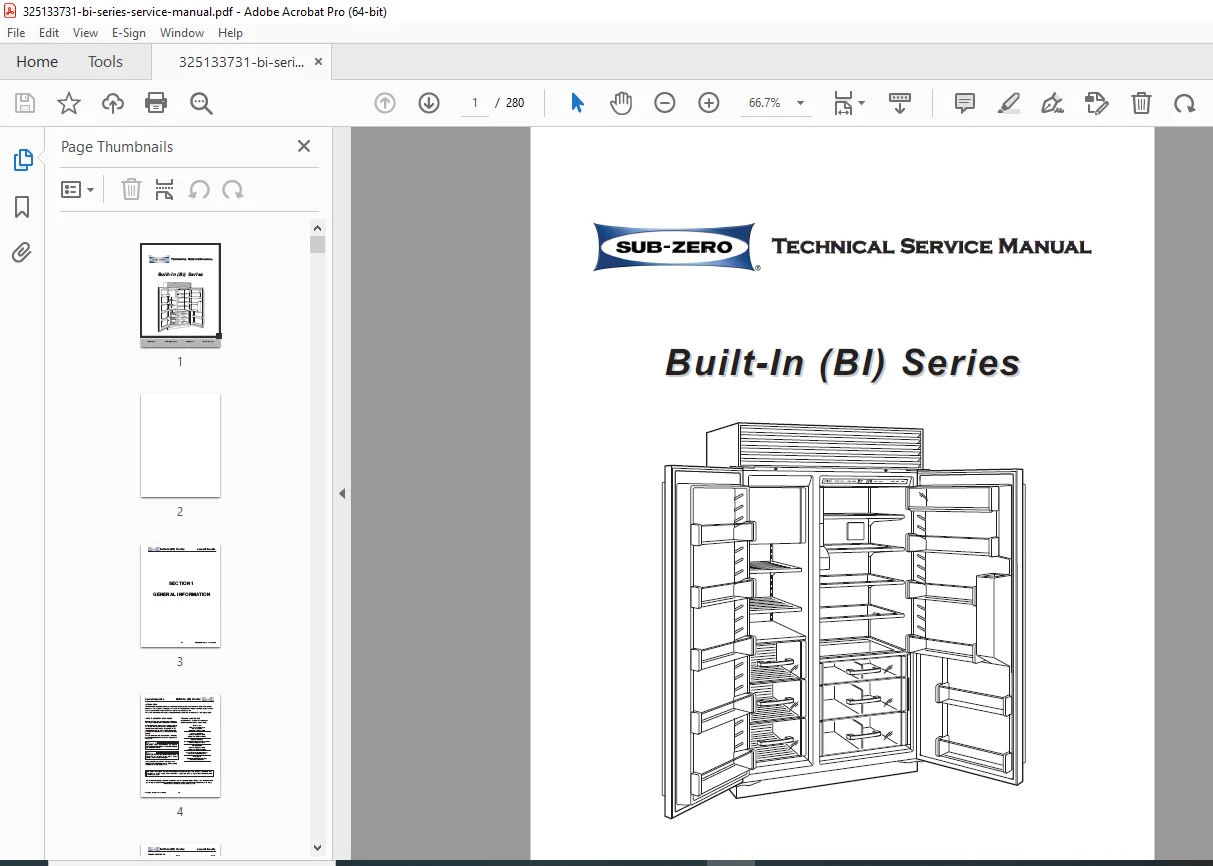Choose the Selection arrow tool
The height and width of the screenshot is (866, 1213).
pyautogui.click(x=577, y=103)
